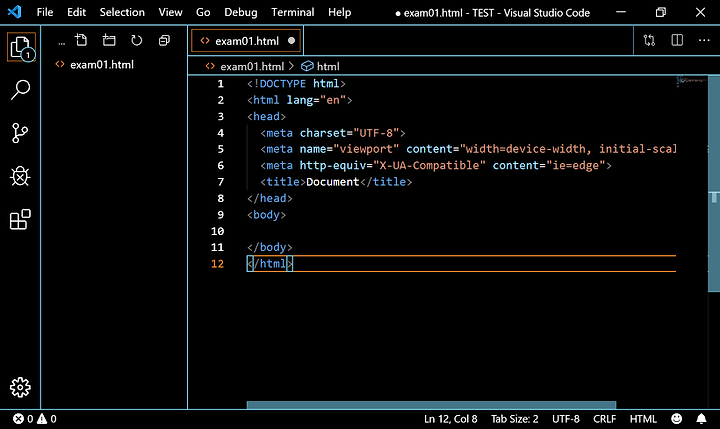Viewport: 720px width, 429px height.
Task: Restore down the window
Action: [x=660, y=12]
